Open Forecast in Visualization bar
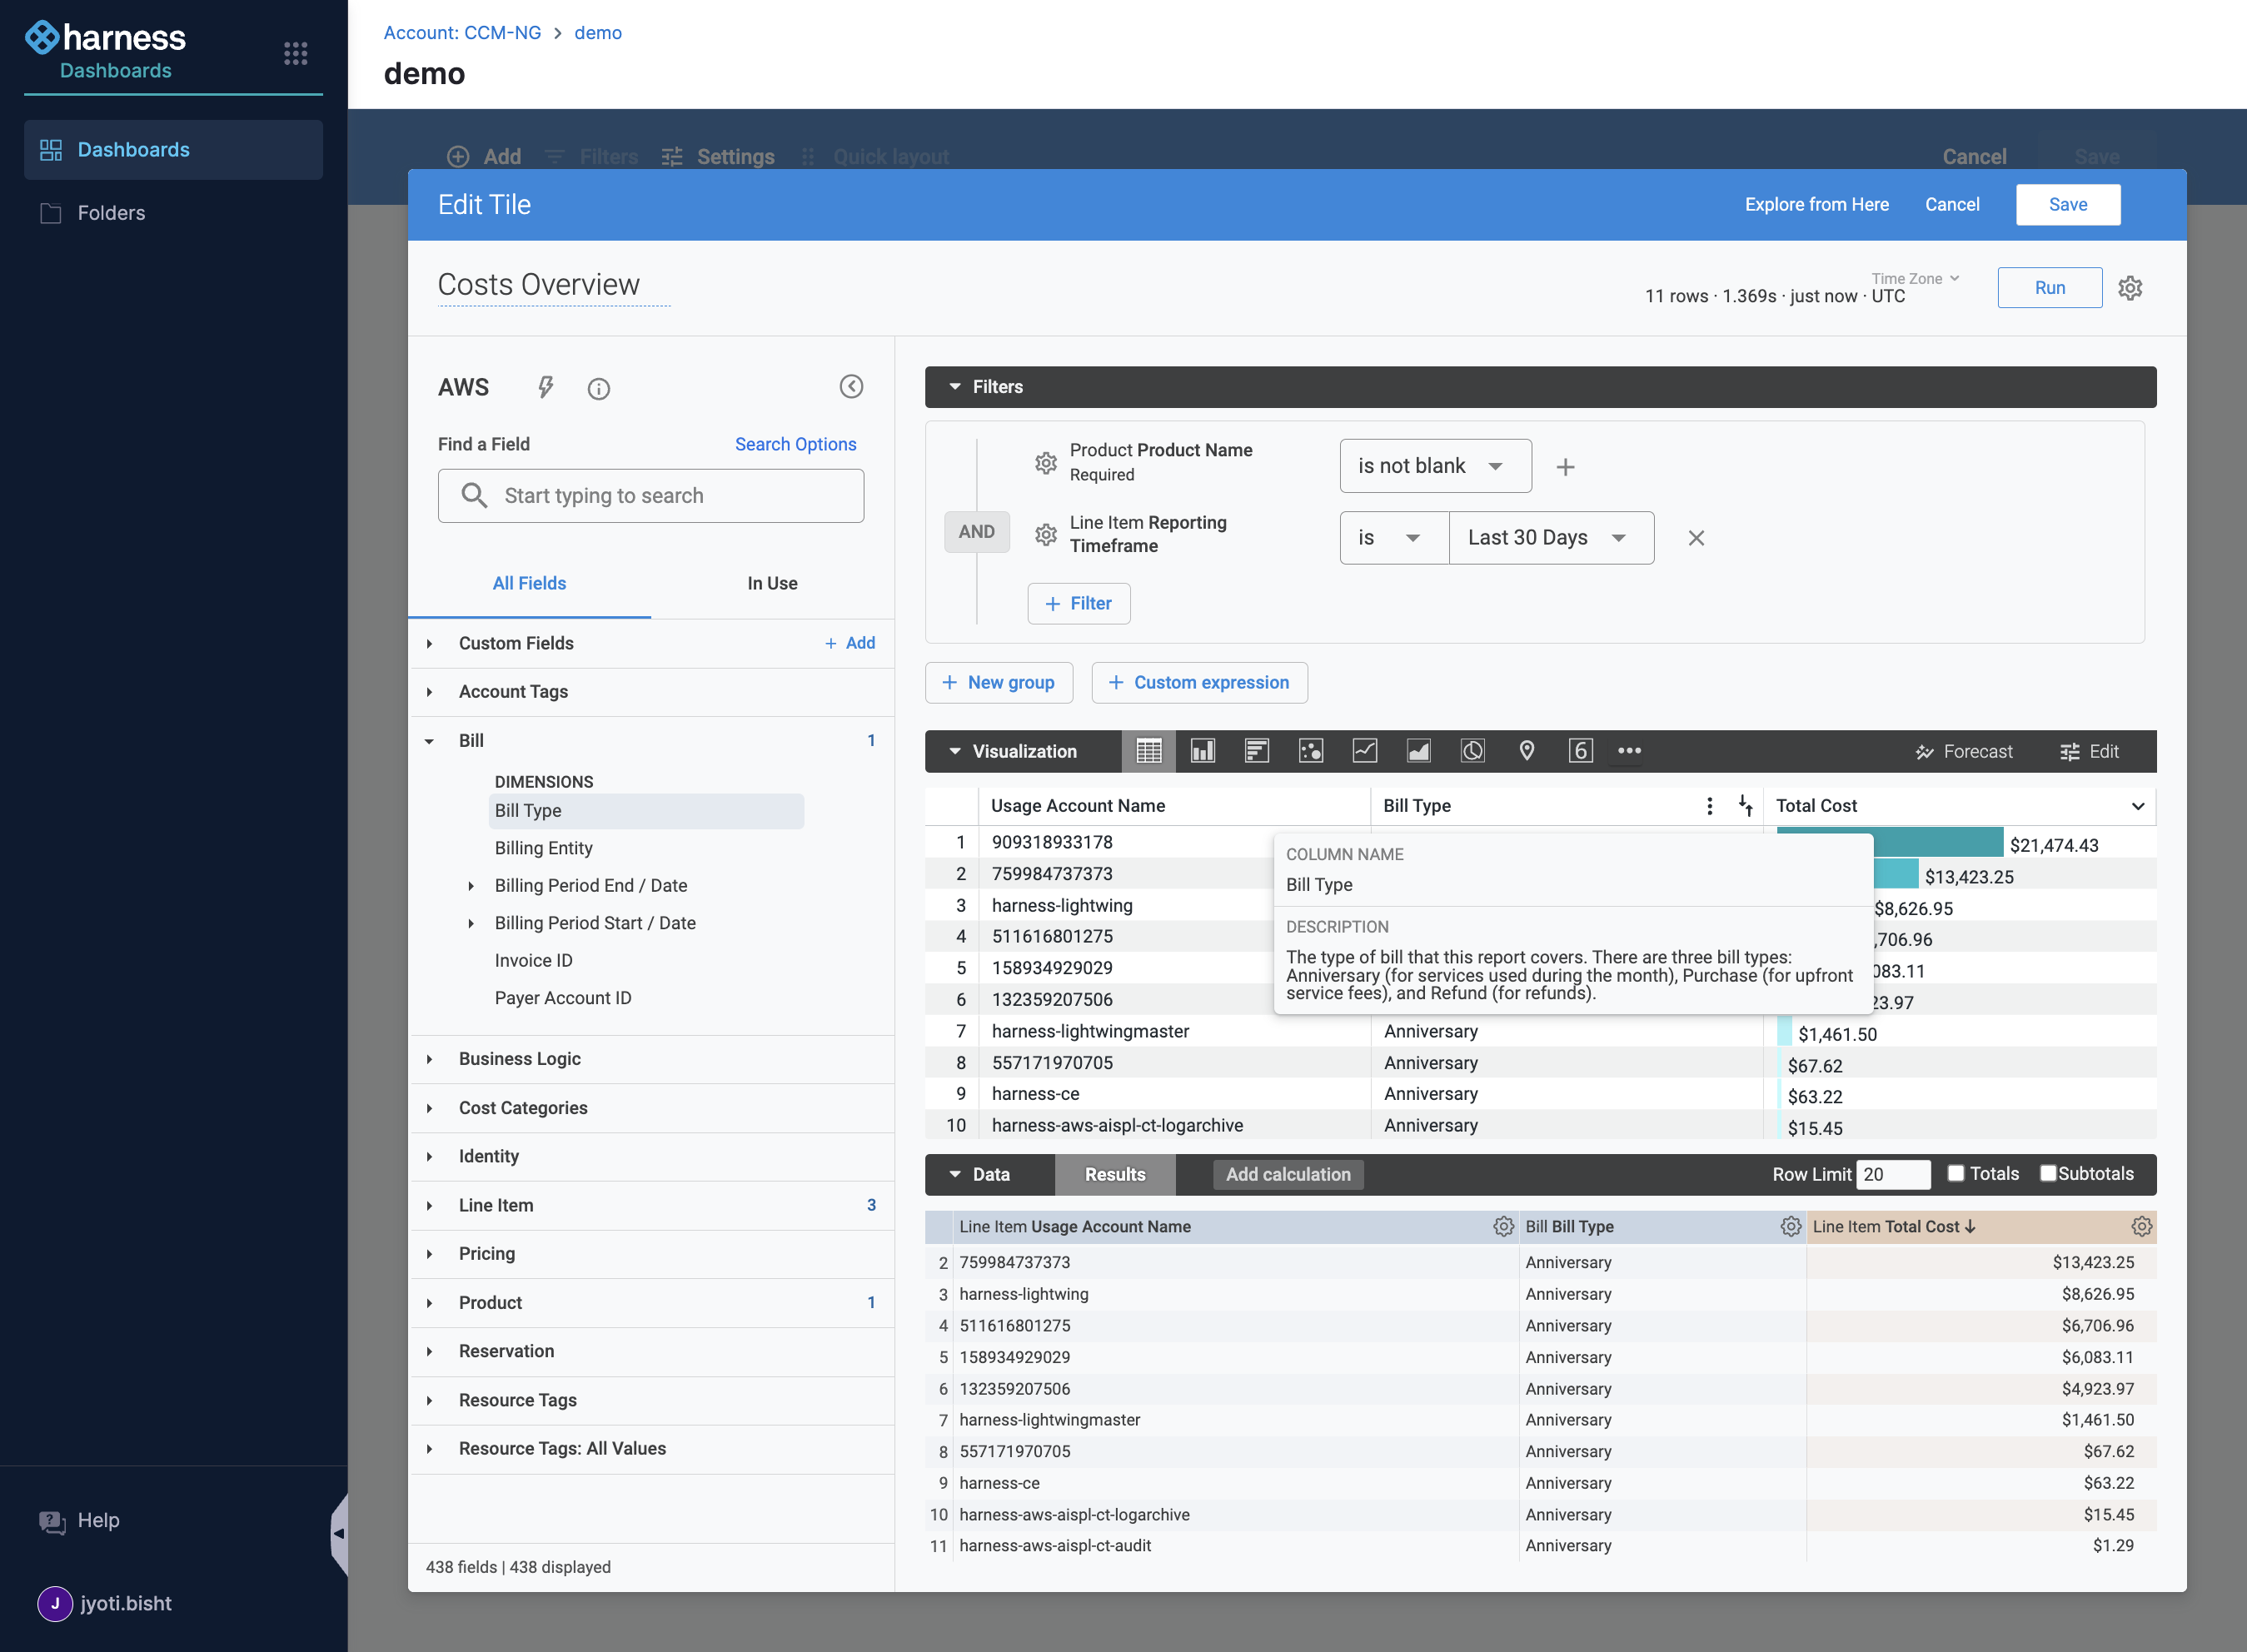Screen dimensions: 2247x1652 [1964, 751]
